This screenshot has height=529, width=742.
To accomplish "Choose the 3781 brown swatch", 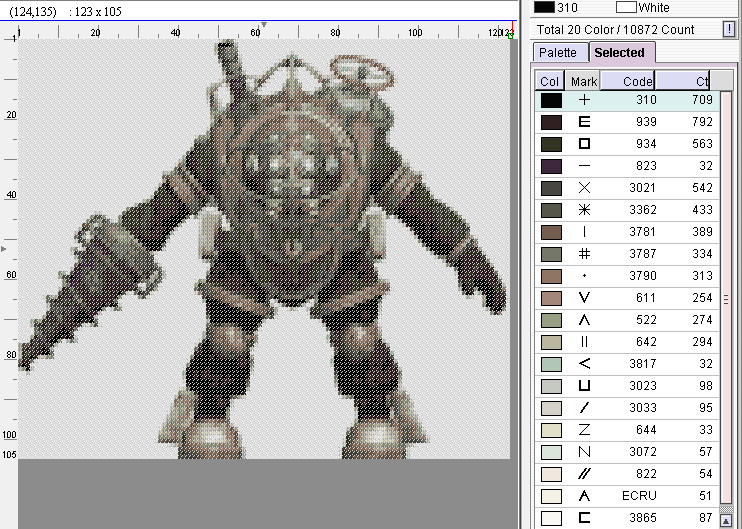I will pos(551,232).
